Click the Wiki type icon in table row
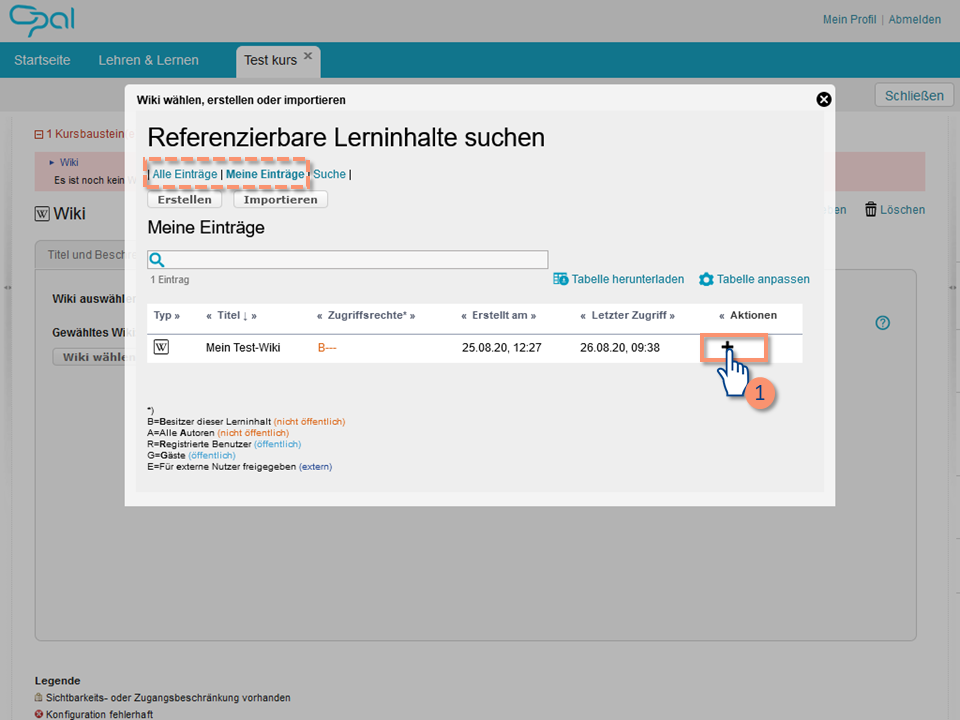This screenshot has width=960, height=720. pos(161,347)
